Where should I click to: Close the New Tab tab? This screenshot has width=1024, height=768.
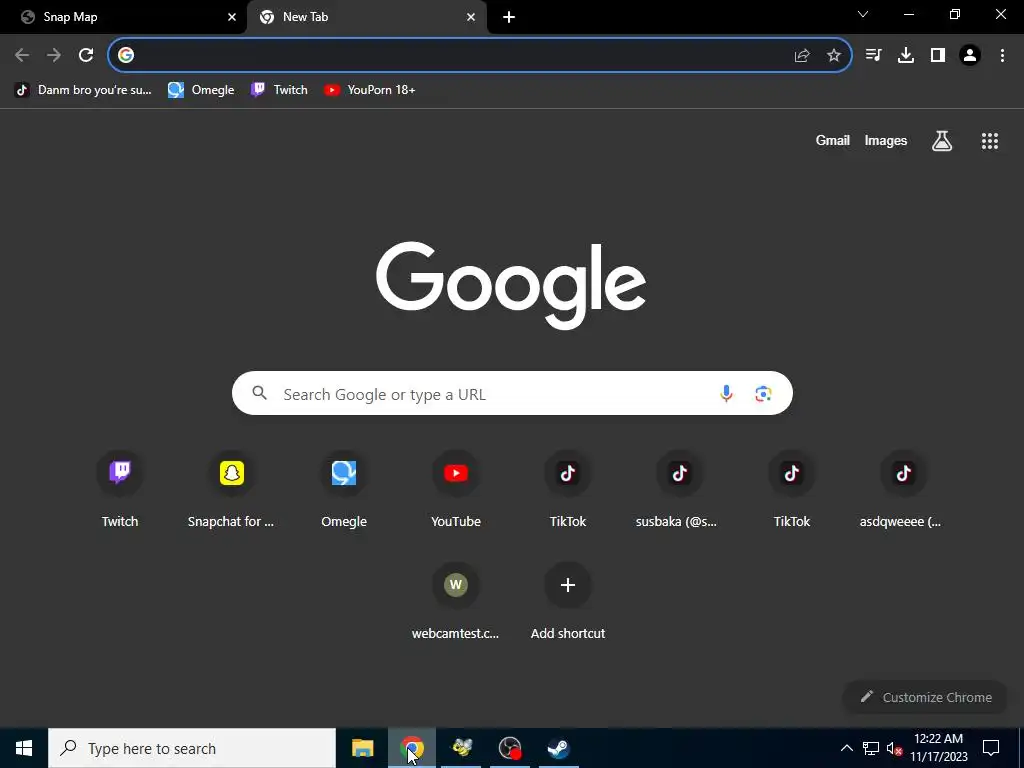[x=471, y=17]
